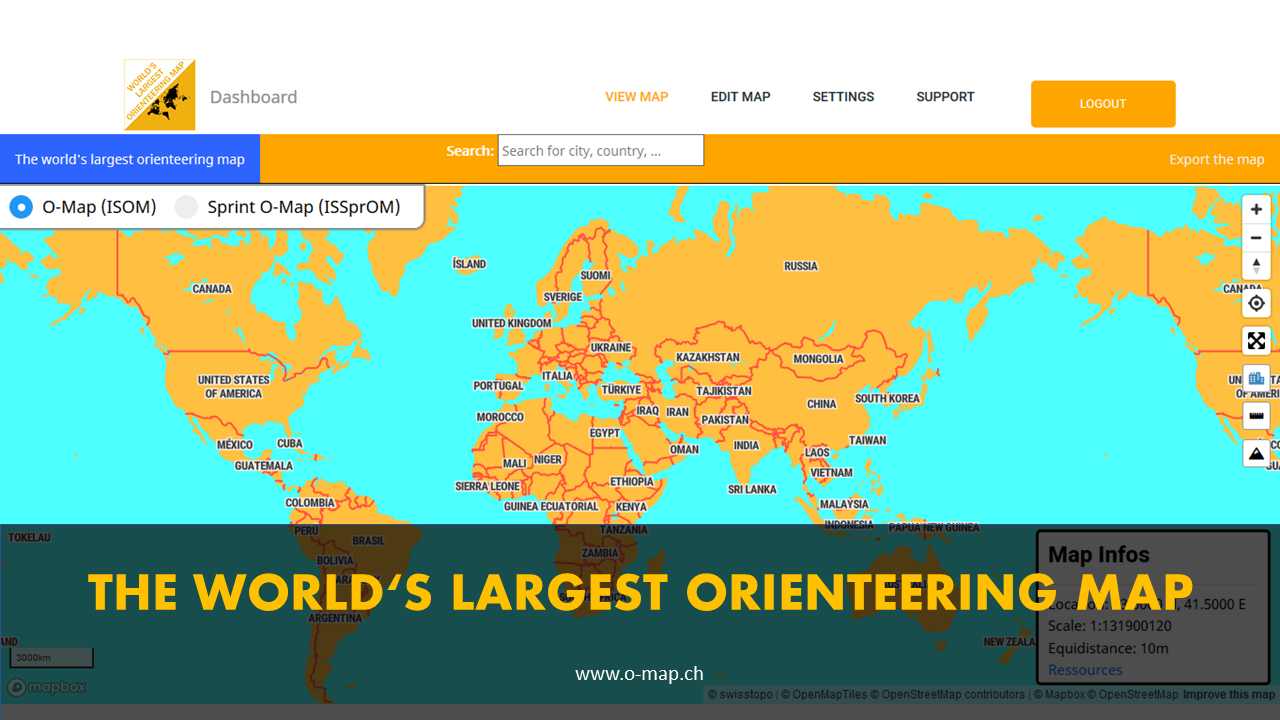The image size is (1280, 720).
Task: Click the Export the map link
Action: 1216,159
